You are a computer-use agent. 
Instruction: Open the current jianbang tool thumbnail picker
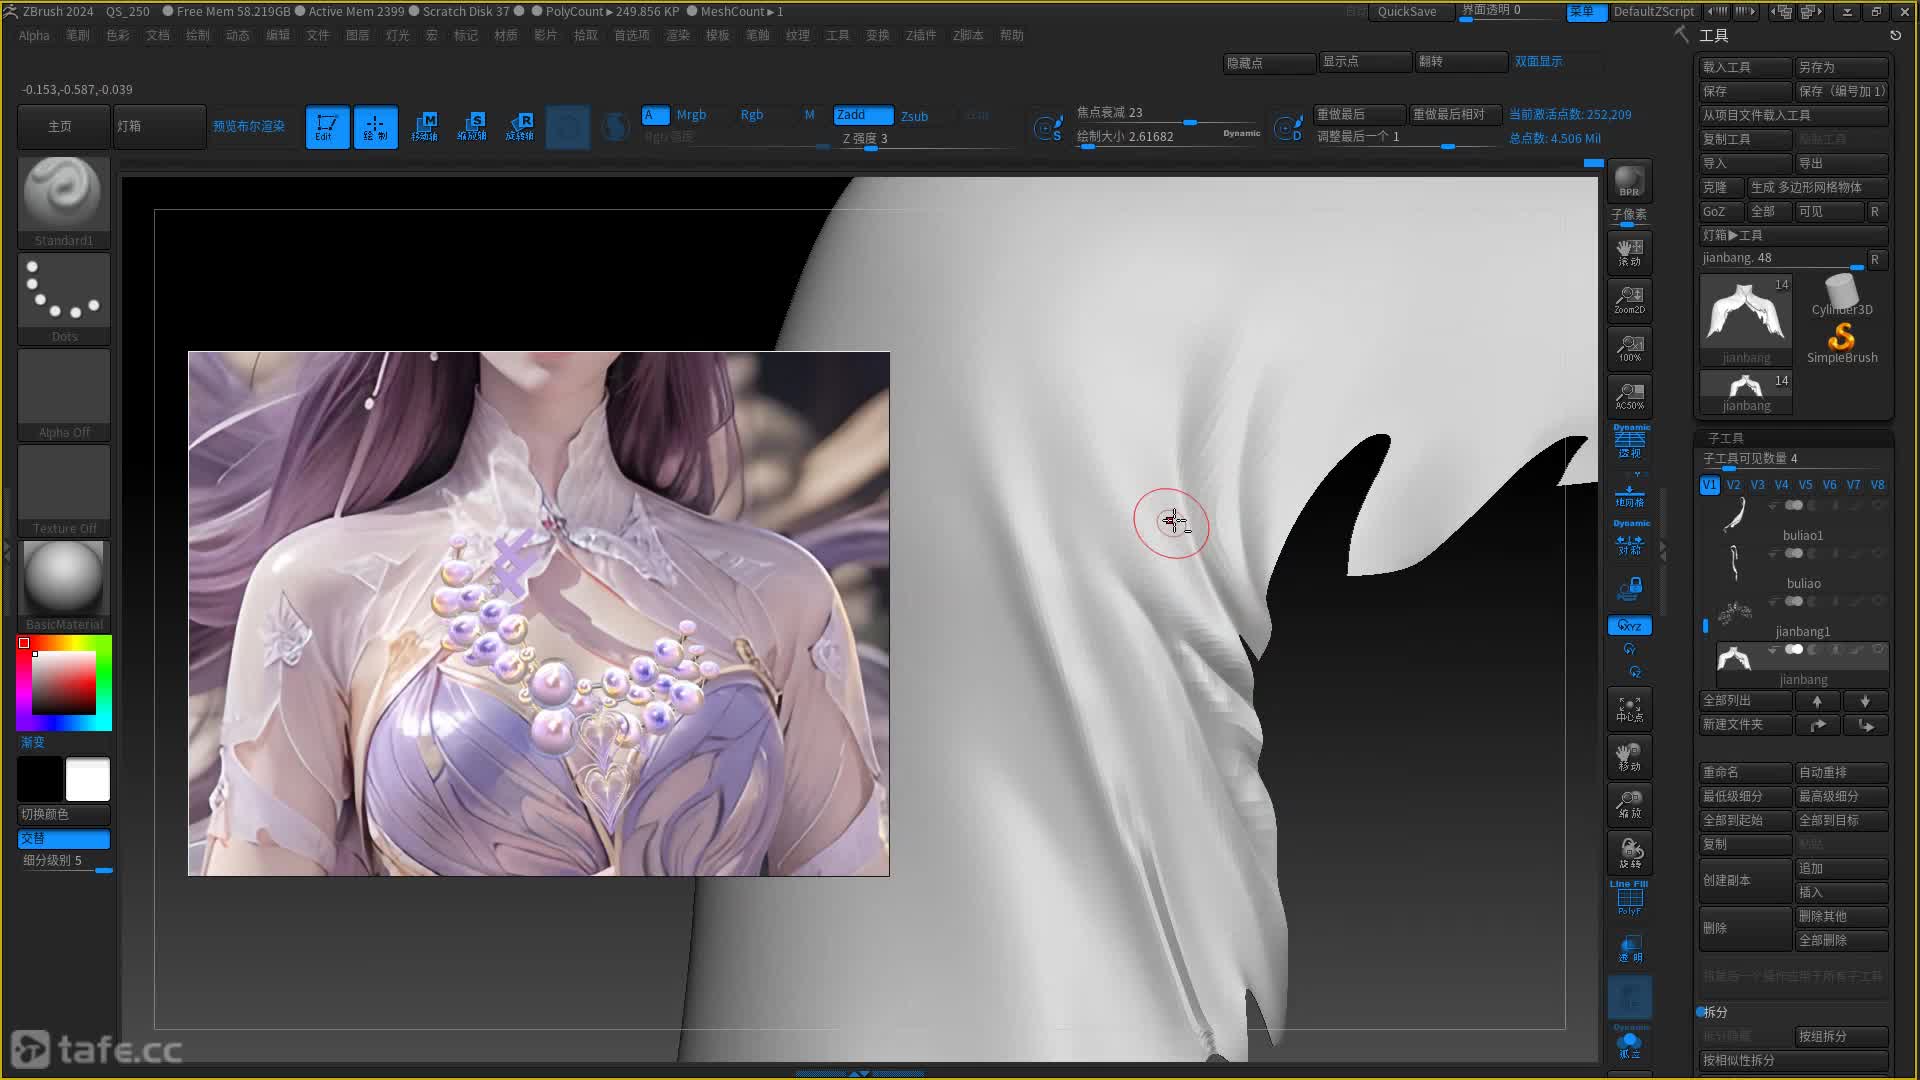coord(1746,320)
